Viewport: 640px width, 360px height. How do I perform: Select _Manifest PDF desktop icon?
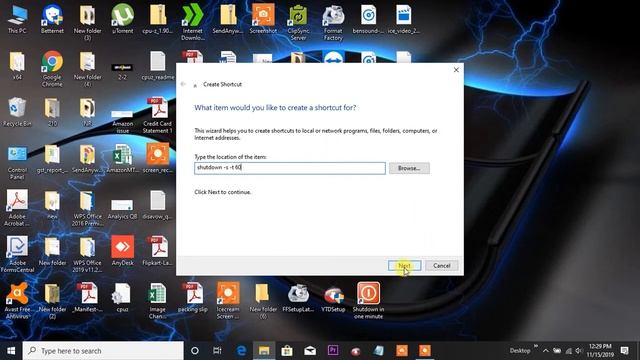(x=88, y=298)
